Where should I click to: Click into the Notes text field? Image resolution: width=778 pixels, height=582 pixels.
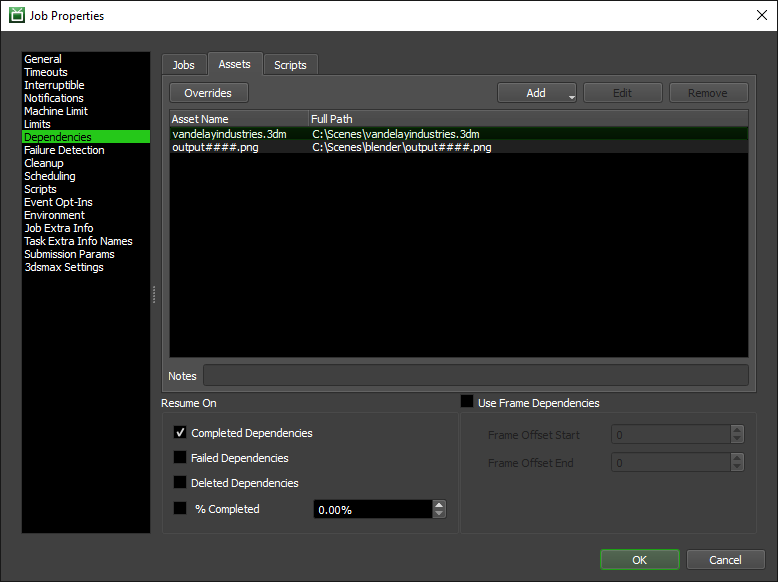(x=475, y=376)
